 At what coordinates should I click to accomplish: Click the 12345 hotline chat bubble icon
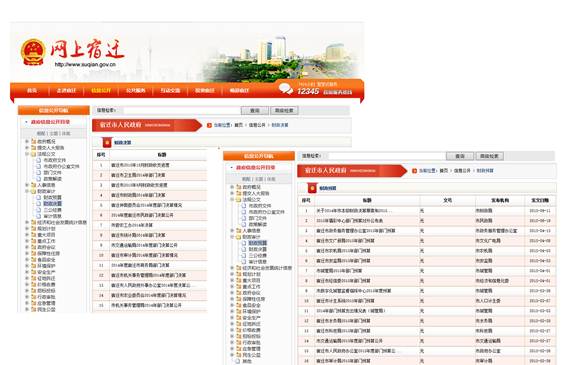[286, 89]
